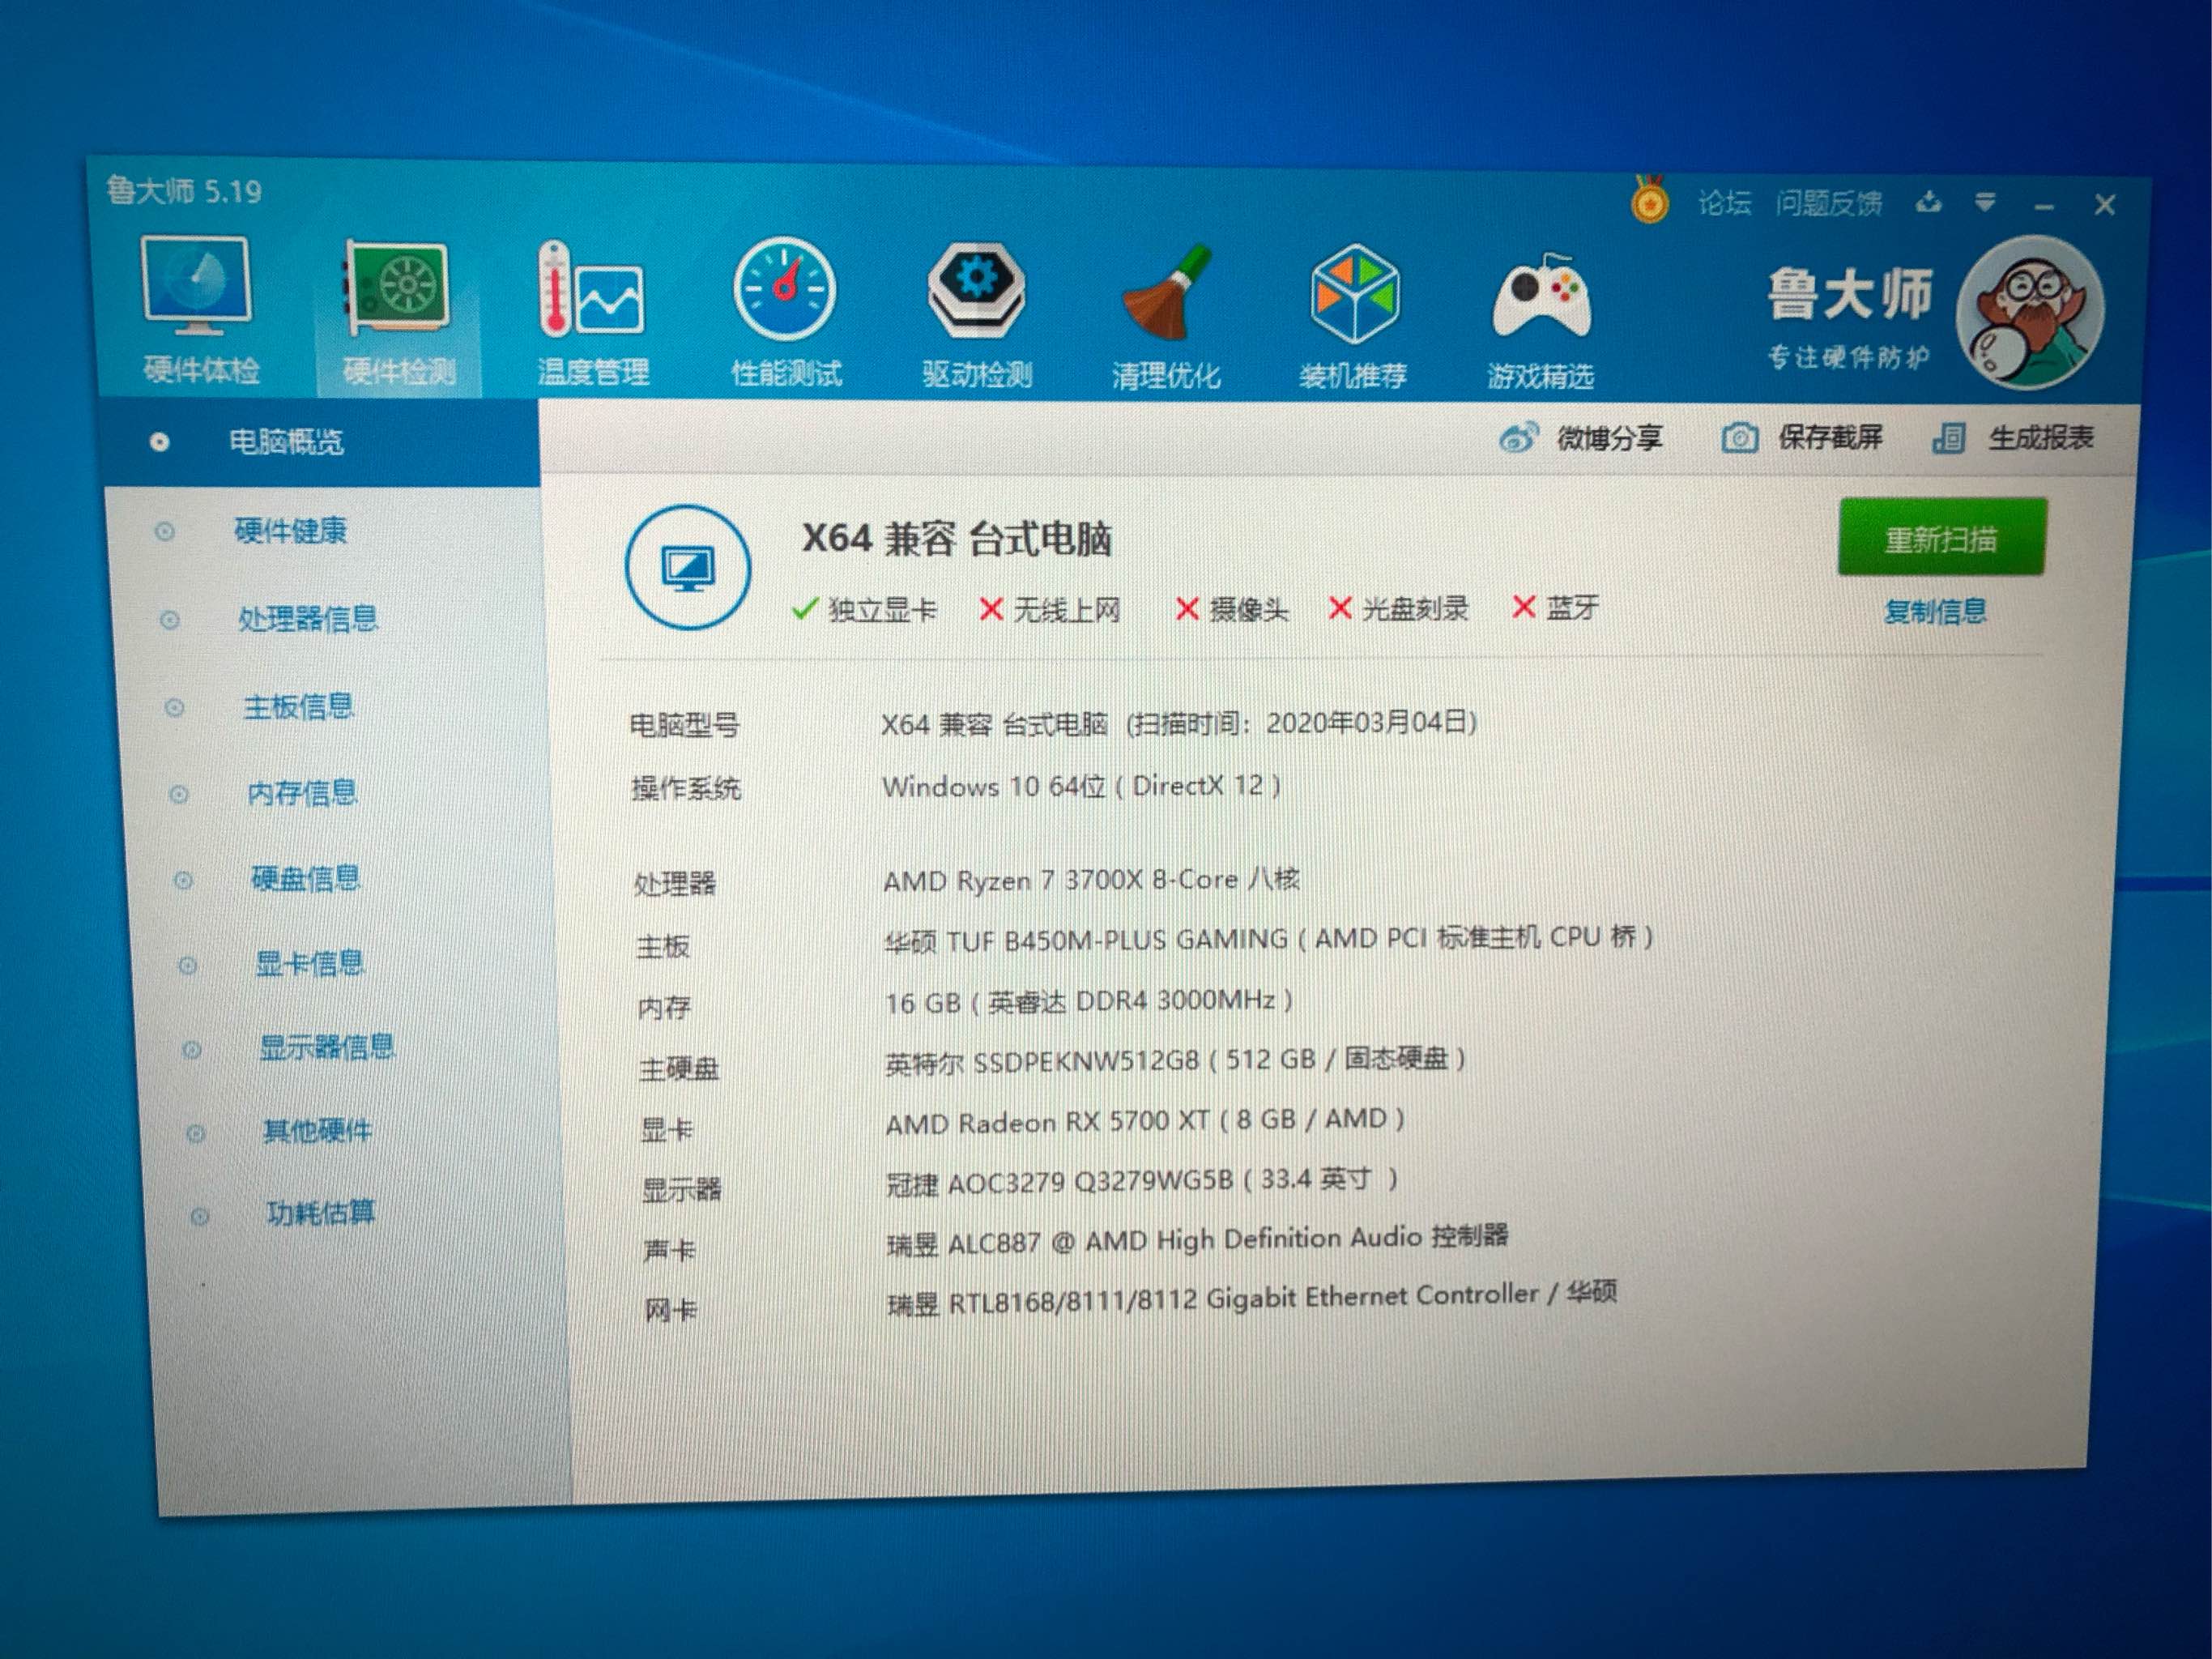2212x1659 pixels.
Task: Open 内存信息 sidebar item
Action: [x=302, y=794]
